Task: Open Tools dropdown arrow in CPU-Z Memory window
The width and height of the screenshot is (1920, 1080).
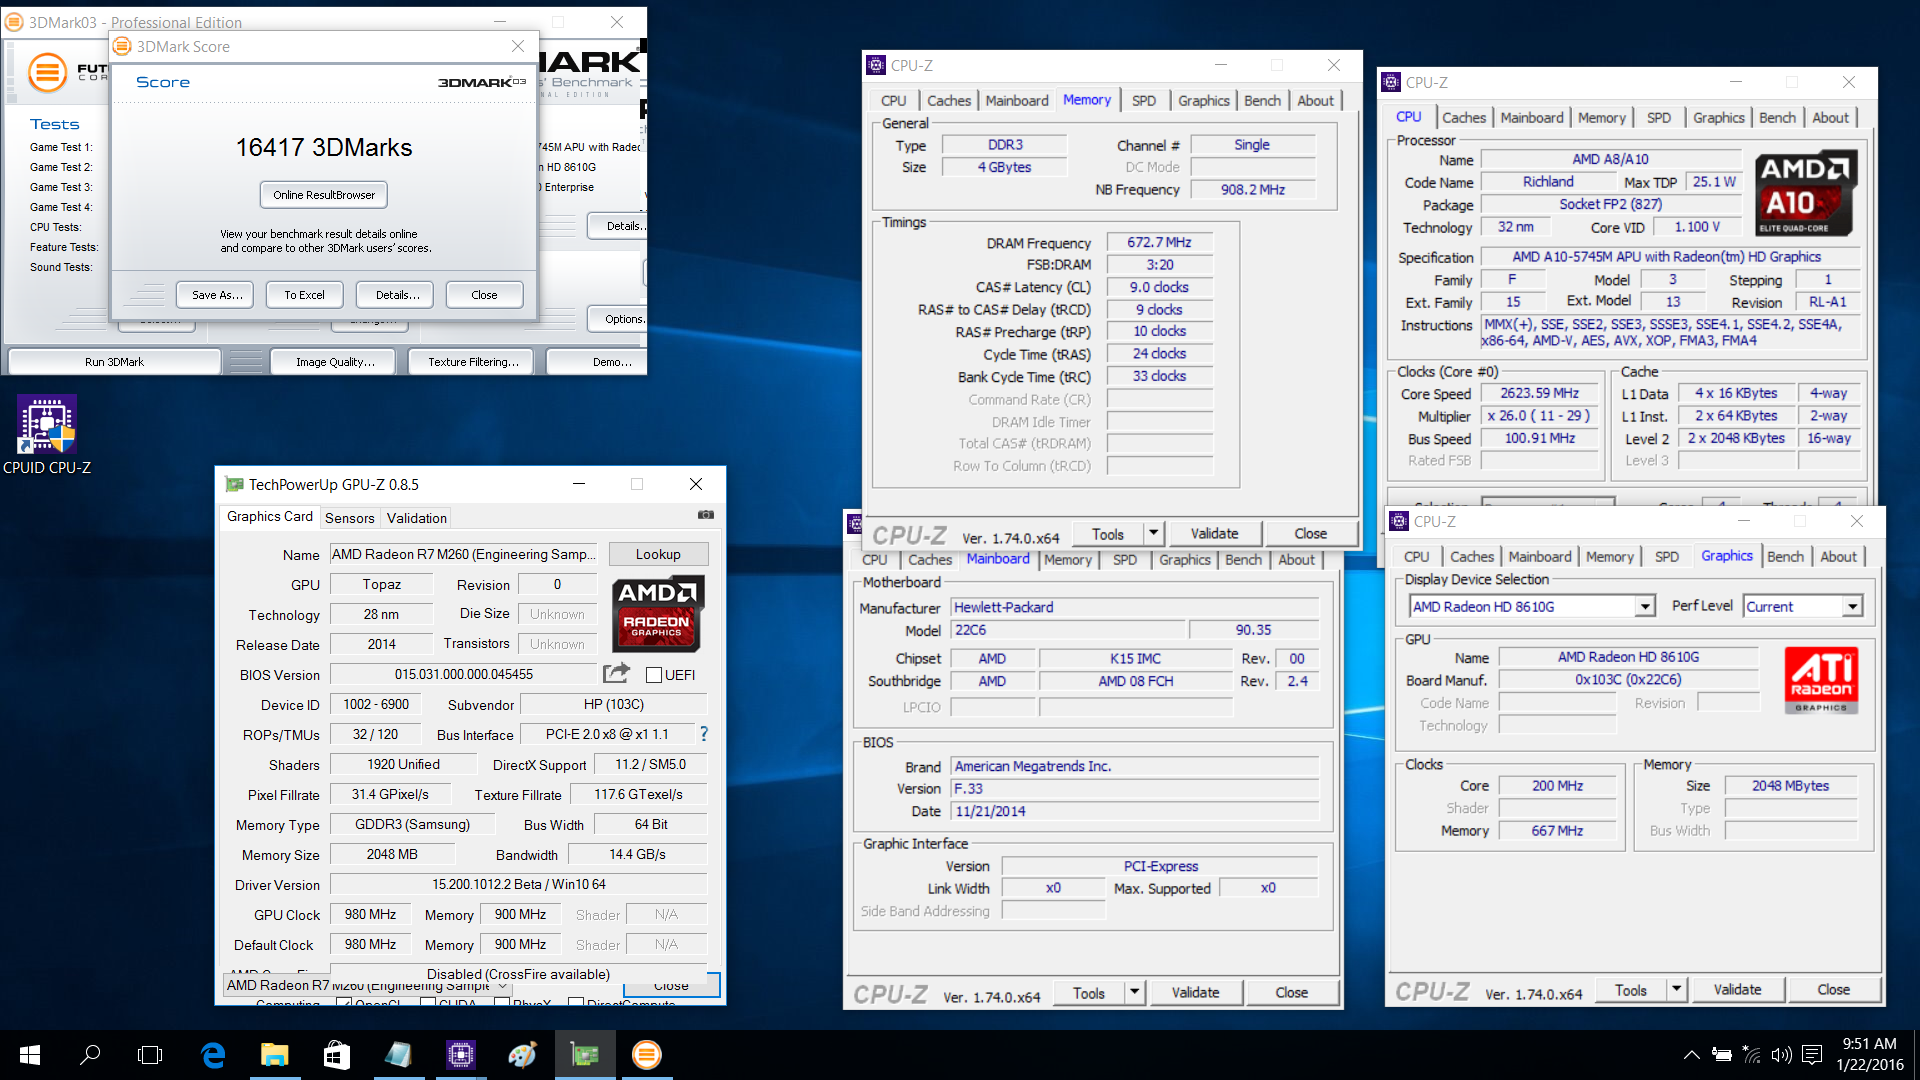Action: pos(1153,533)
